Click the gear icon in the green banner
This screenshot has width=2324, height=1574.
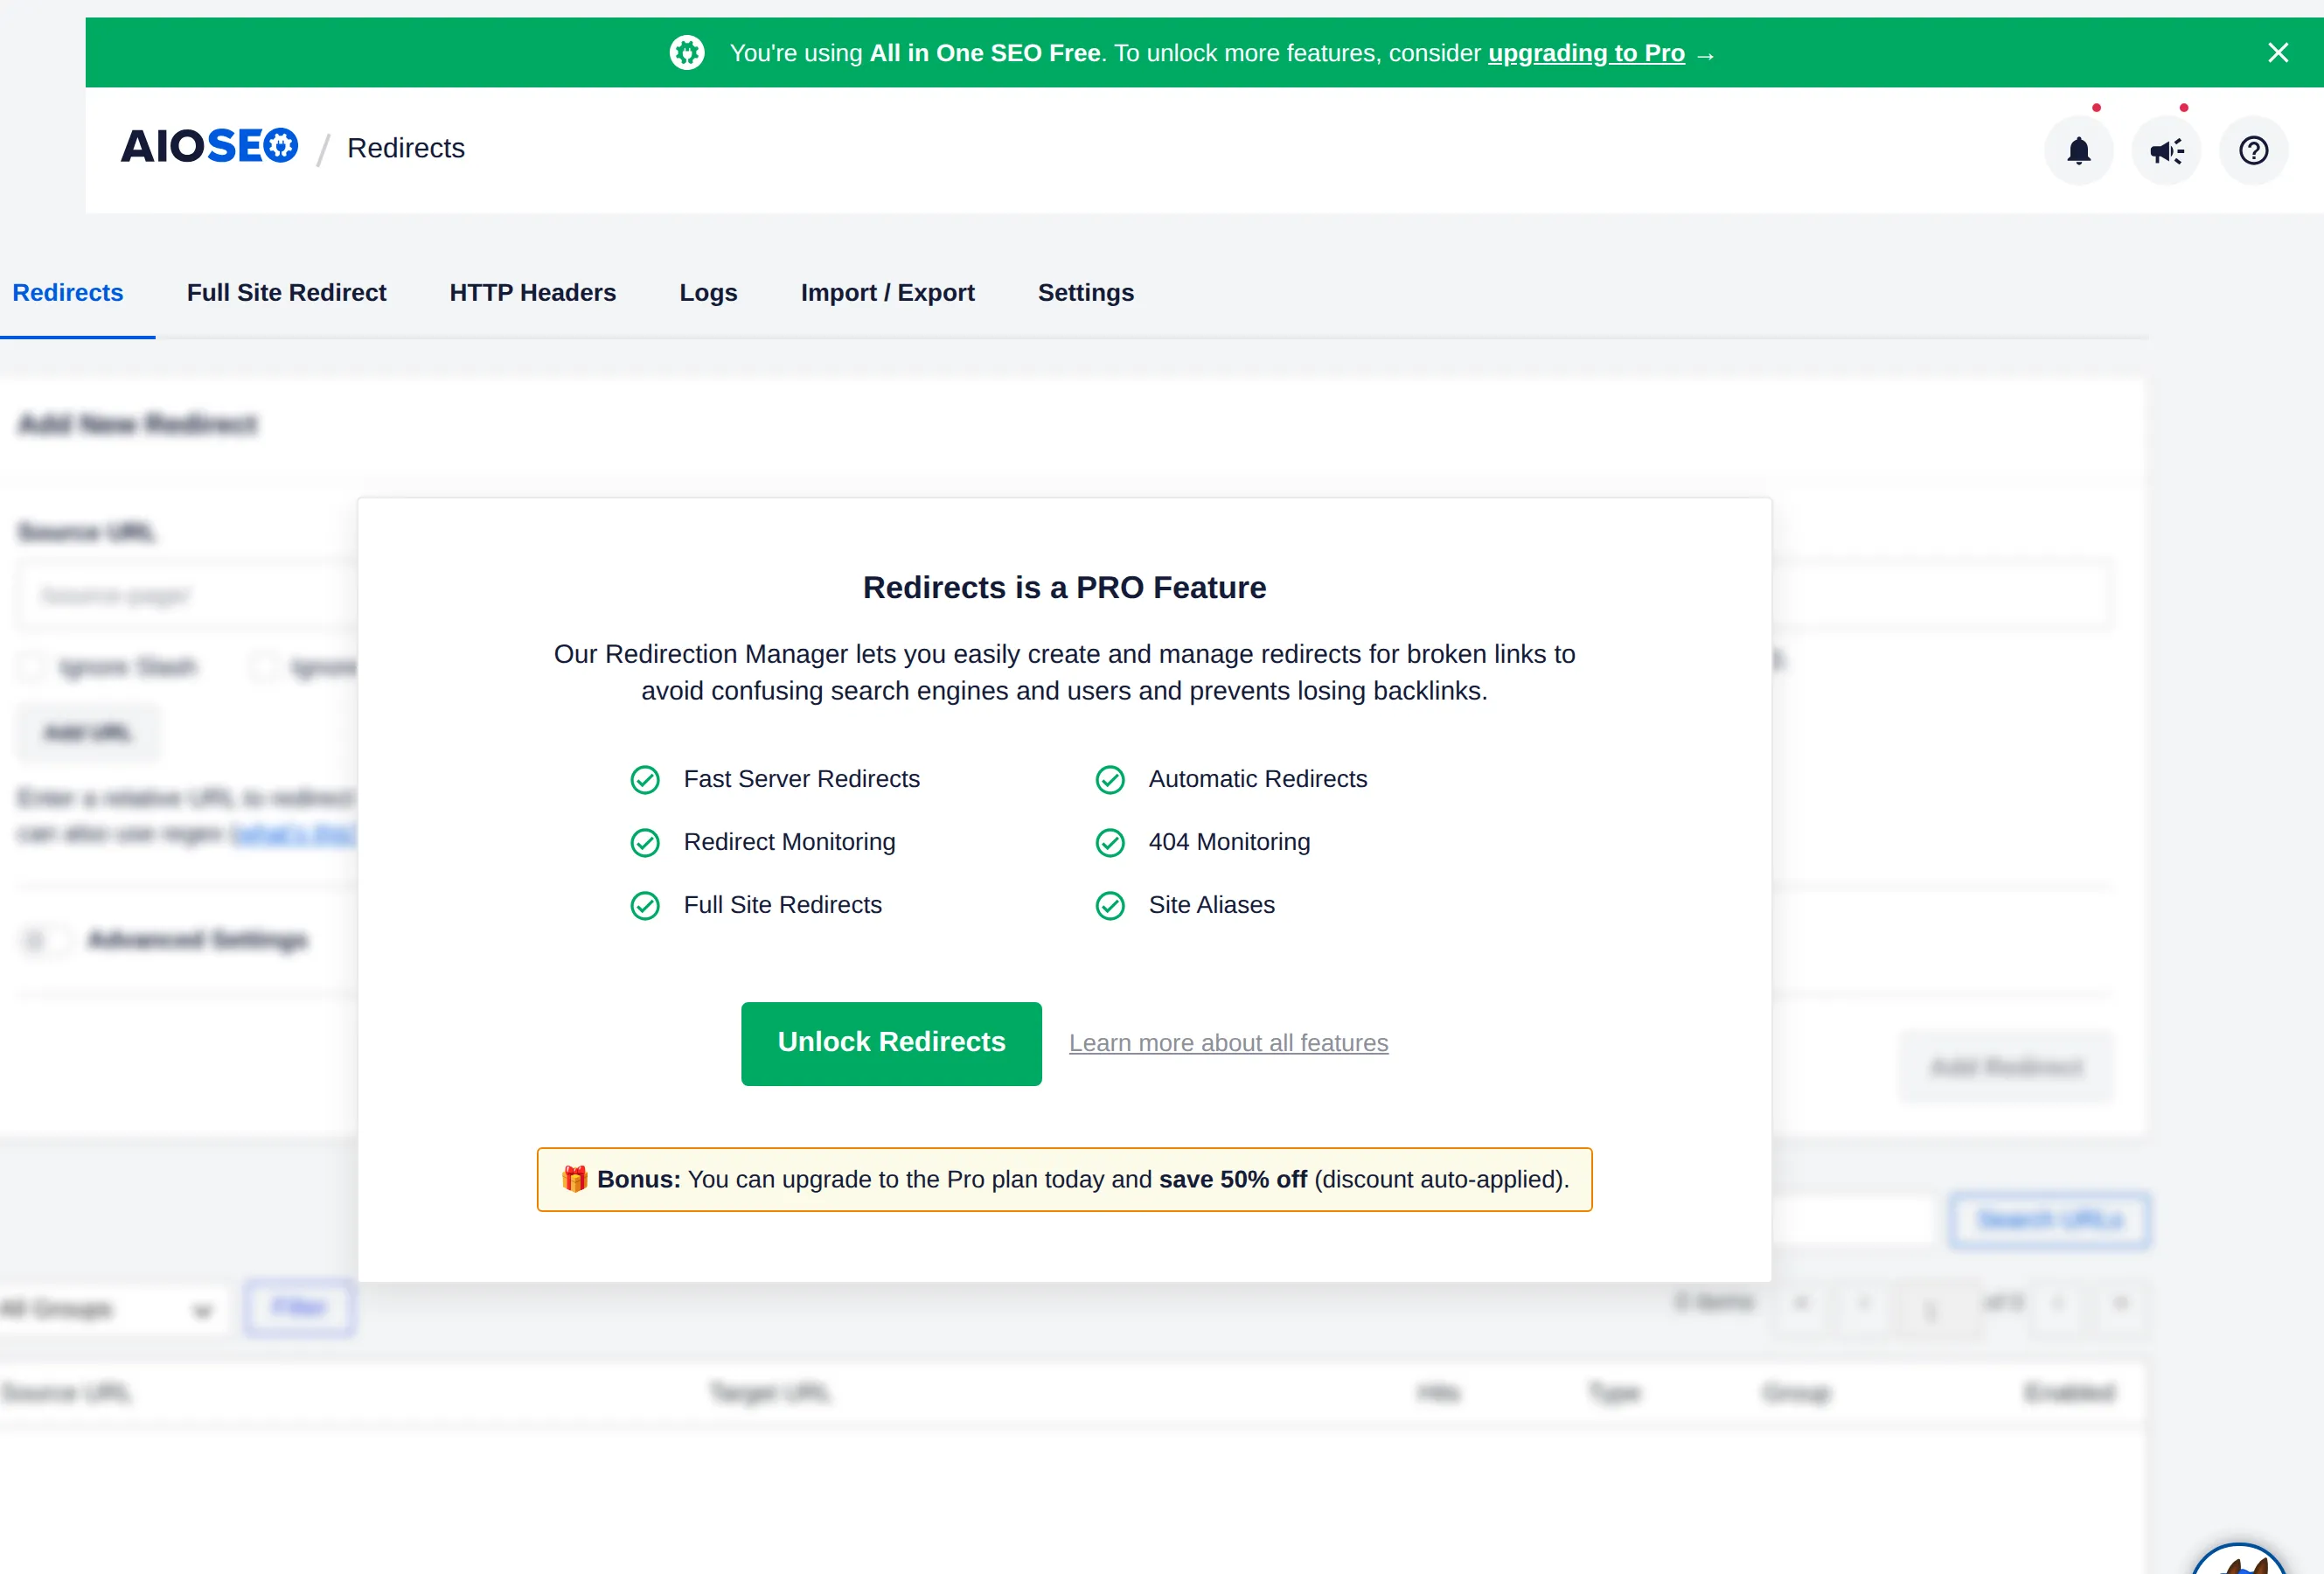click(687, 53)
